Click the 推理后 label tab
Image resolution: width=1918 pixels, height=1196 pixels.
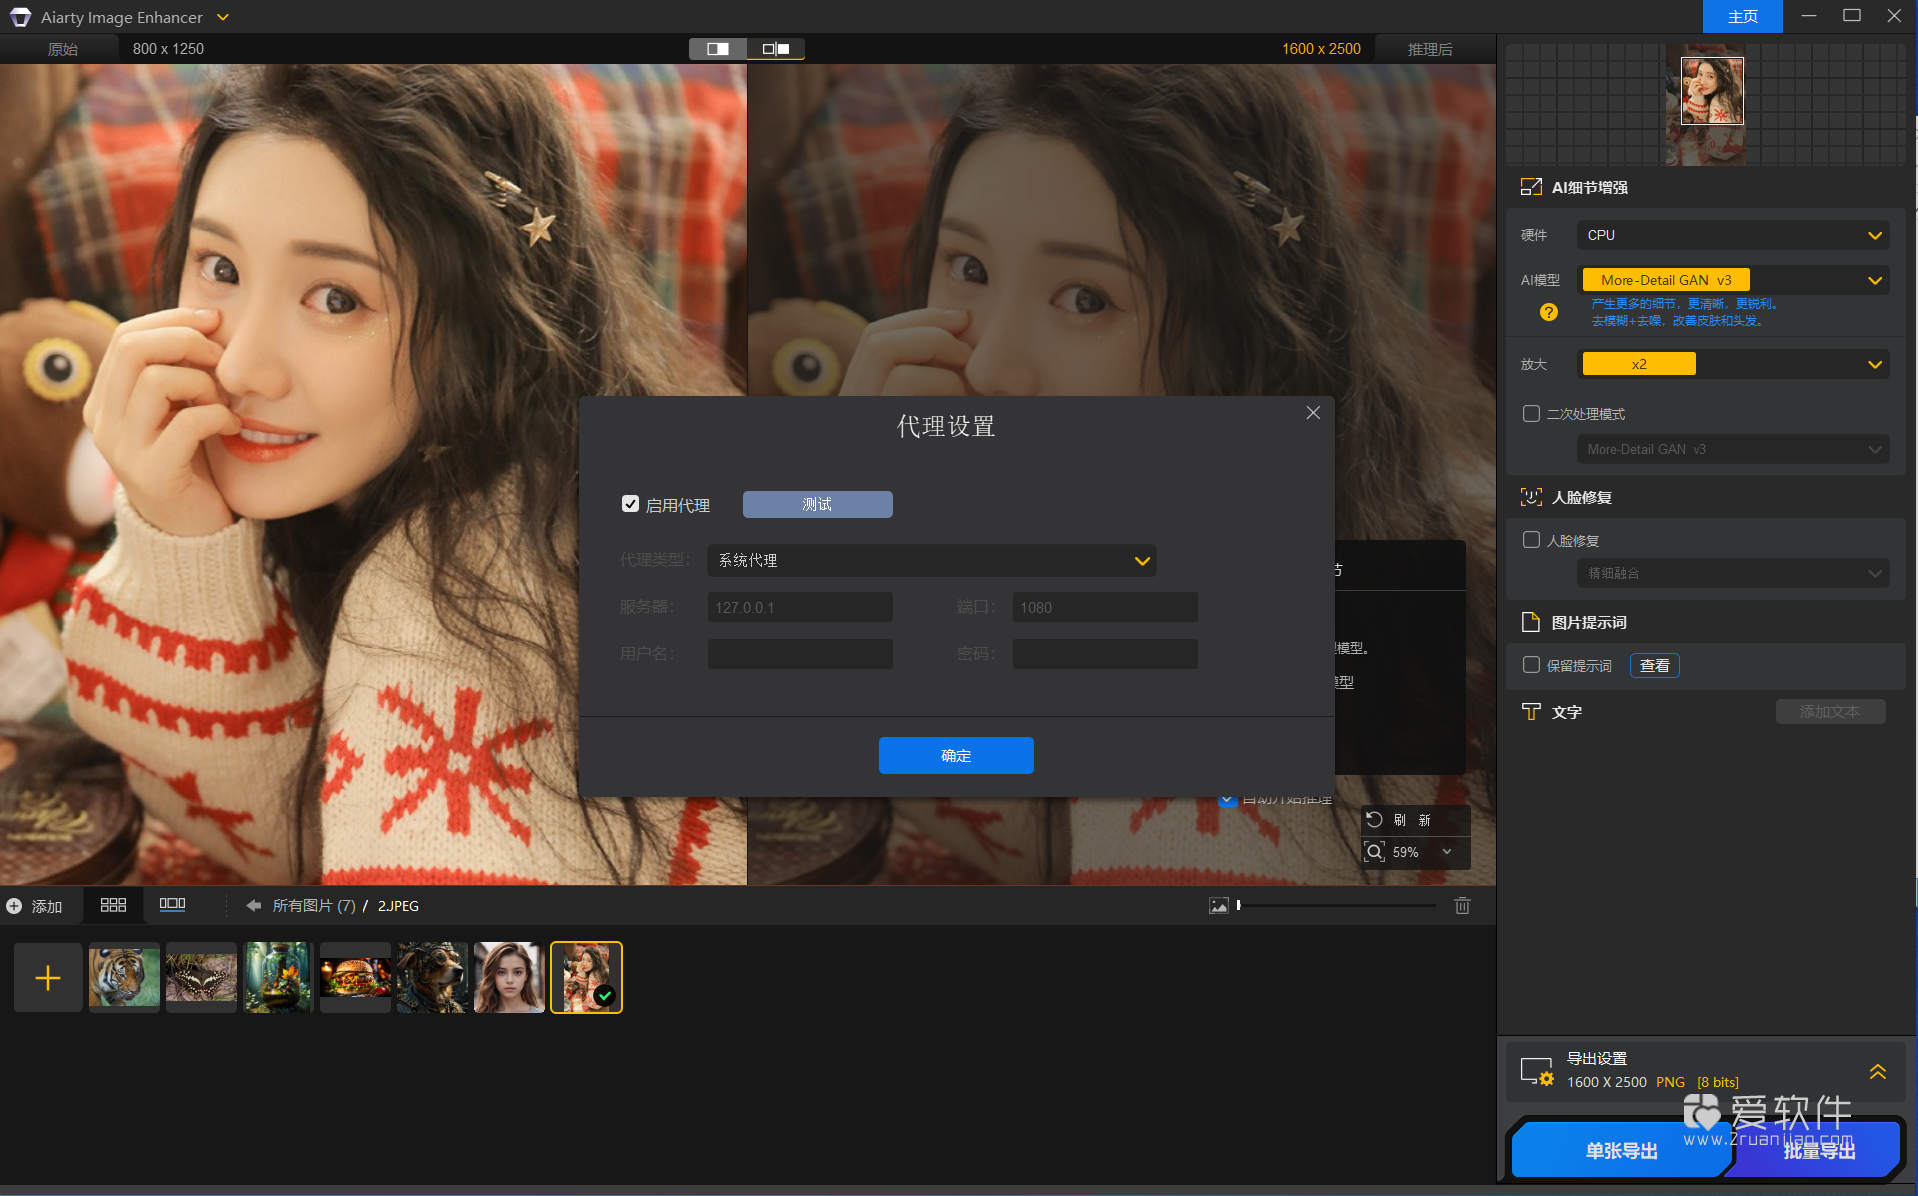tap(1430, 49)
